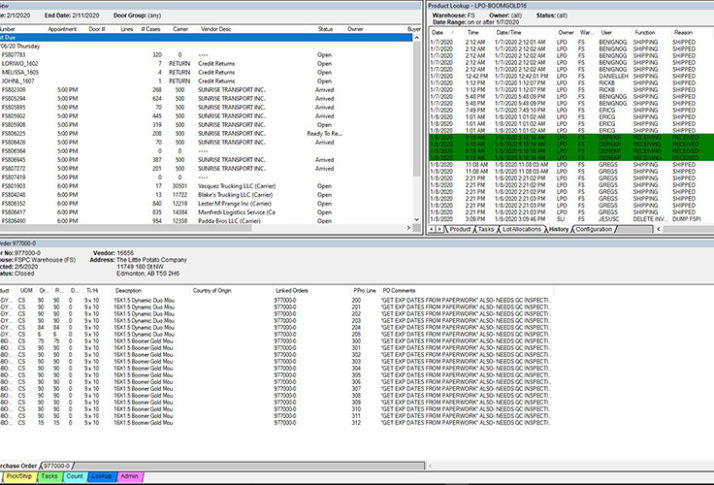This screenshot has height=485, width=714.
Task: Select the History tab in Product Lookup
Action: click(559, 229)
